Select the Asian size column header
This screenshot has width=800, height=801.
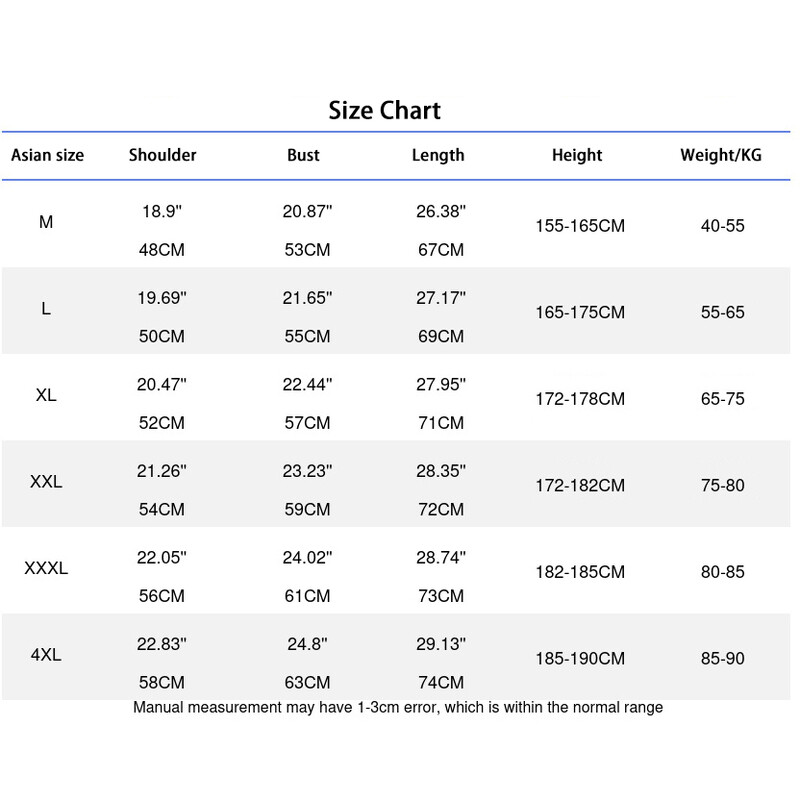tap(47, 155)
